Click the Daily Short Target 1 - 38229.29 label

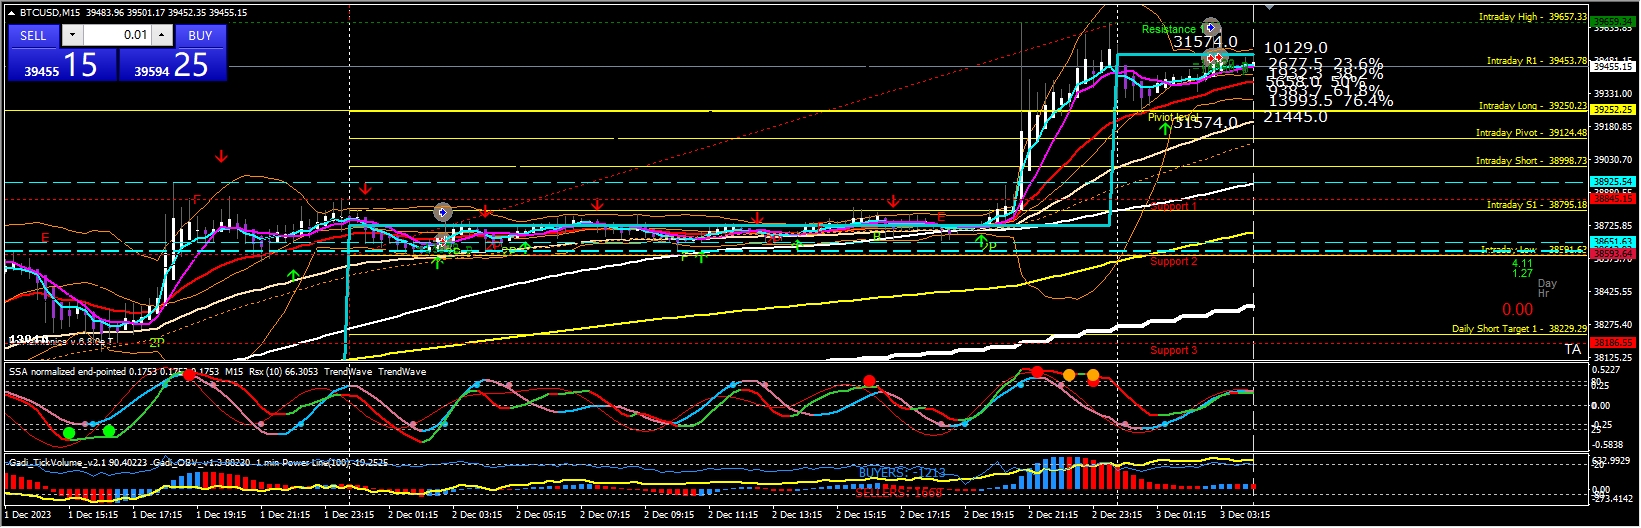click(x=1519, y=329)
